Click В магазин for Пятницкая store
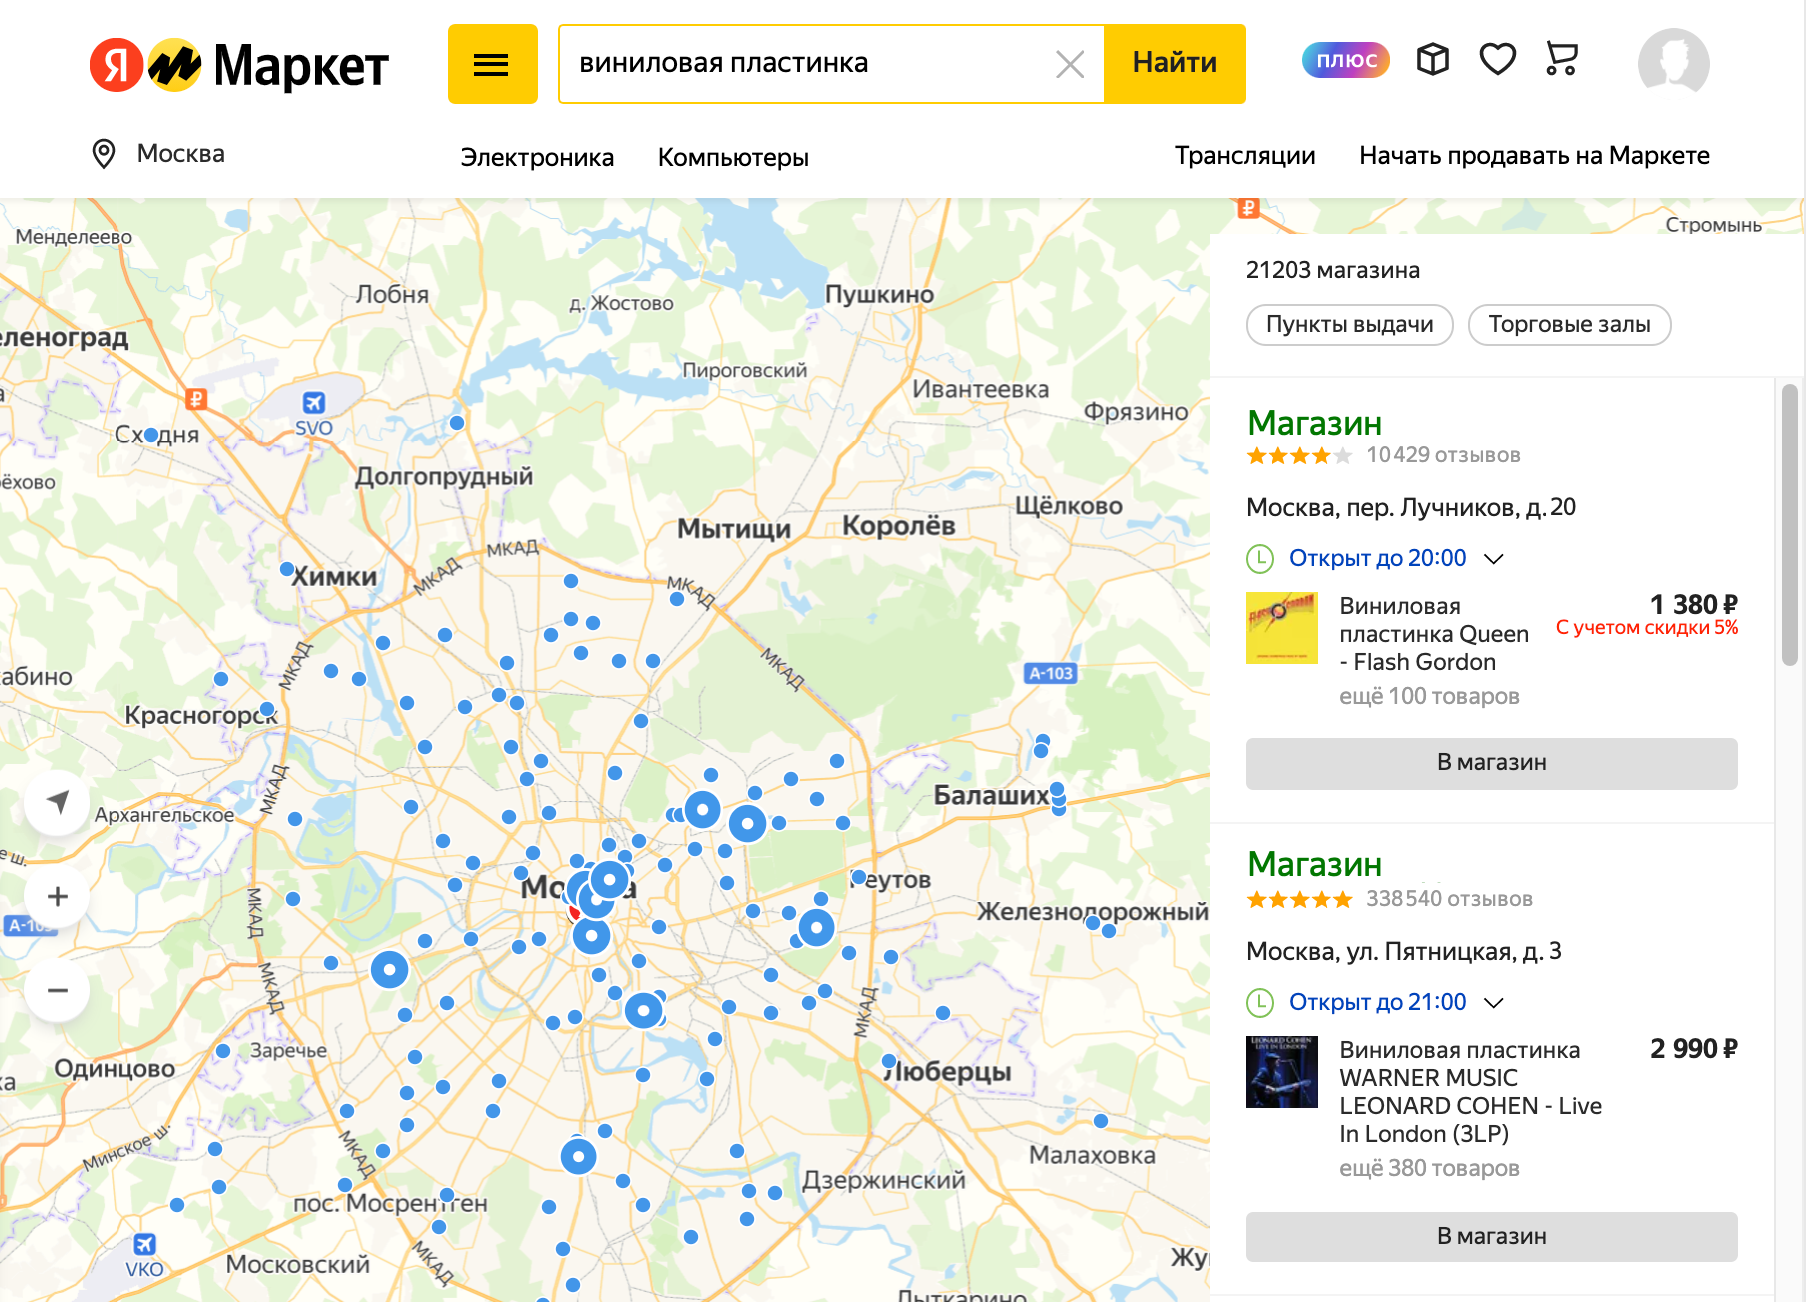This screenshot has width=1806, height=1302. pyautogui.click(x=1491, y=1237)
